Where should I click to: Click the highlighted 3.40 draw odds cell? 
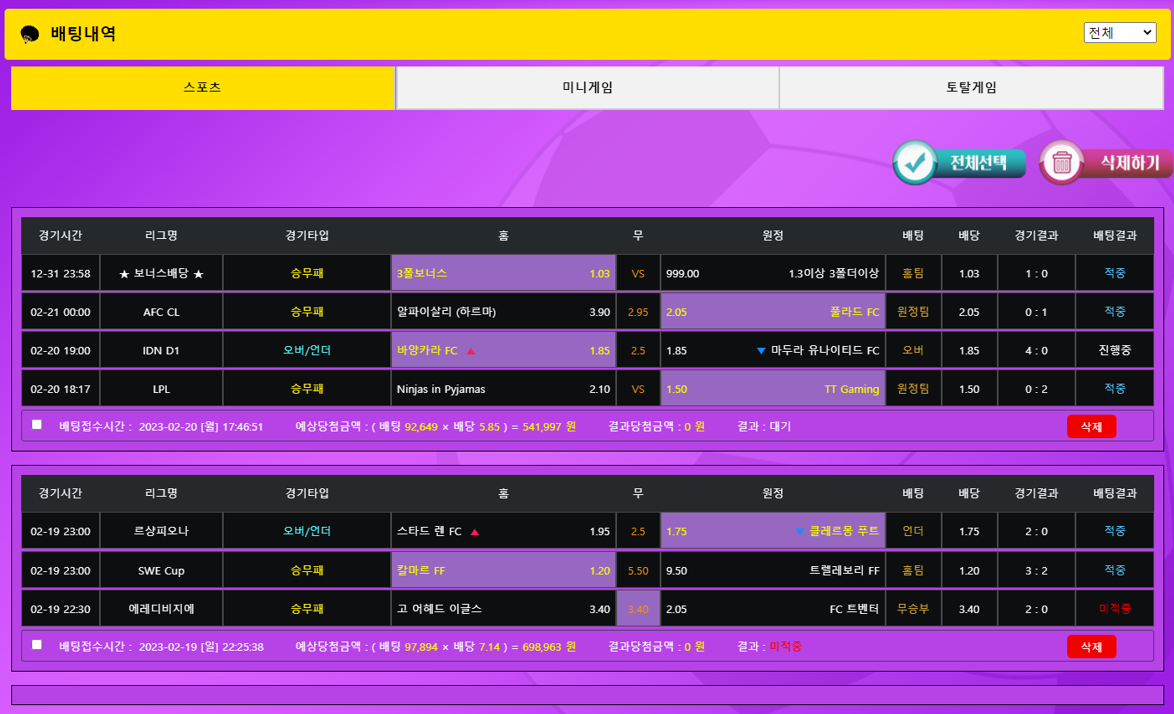pyautogui.click(x=638, y=608)
